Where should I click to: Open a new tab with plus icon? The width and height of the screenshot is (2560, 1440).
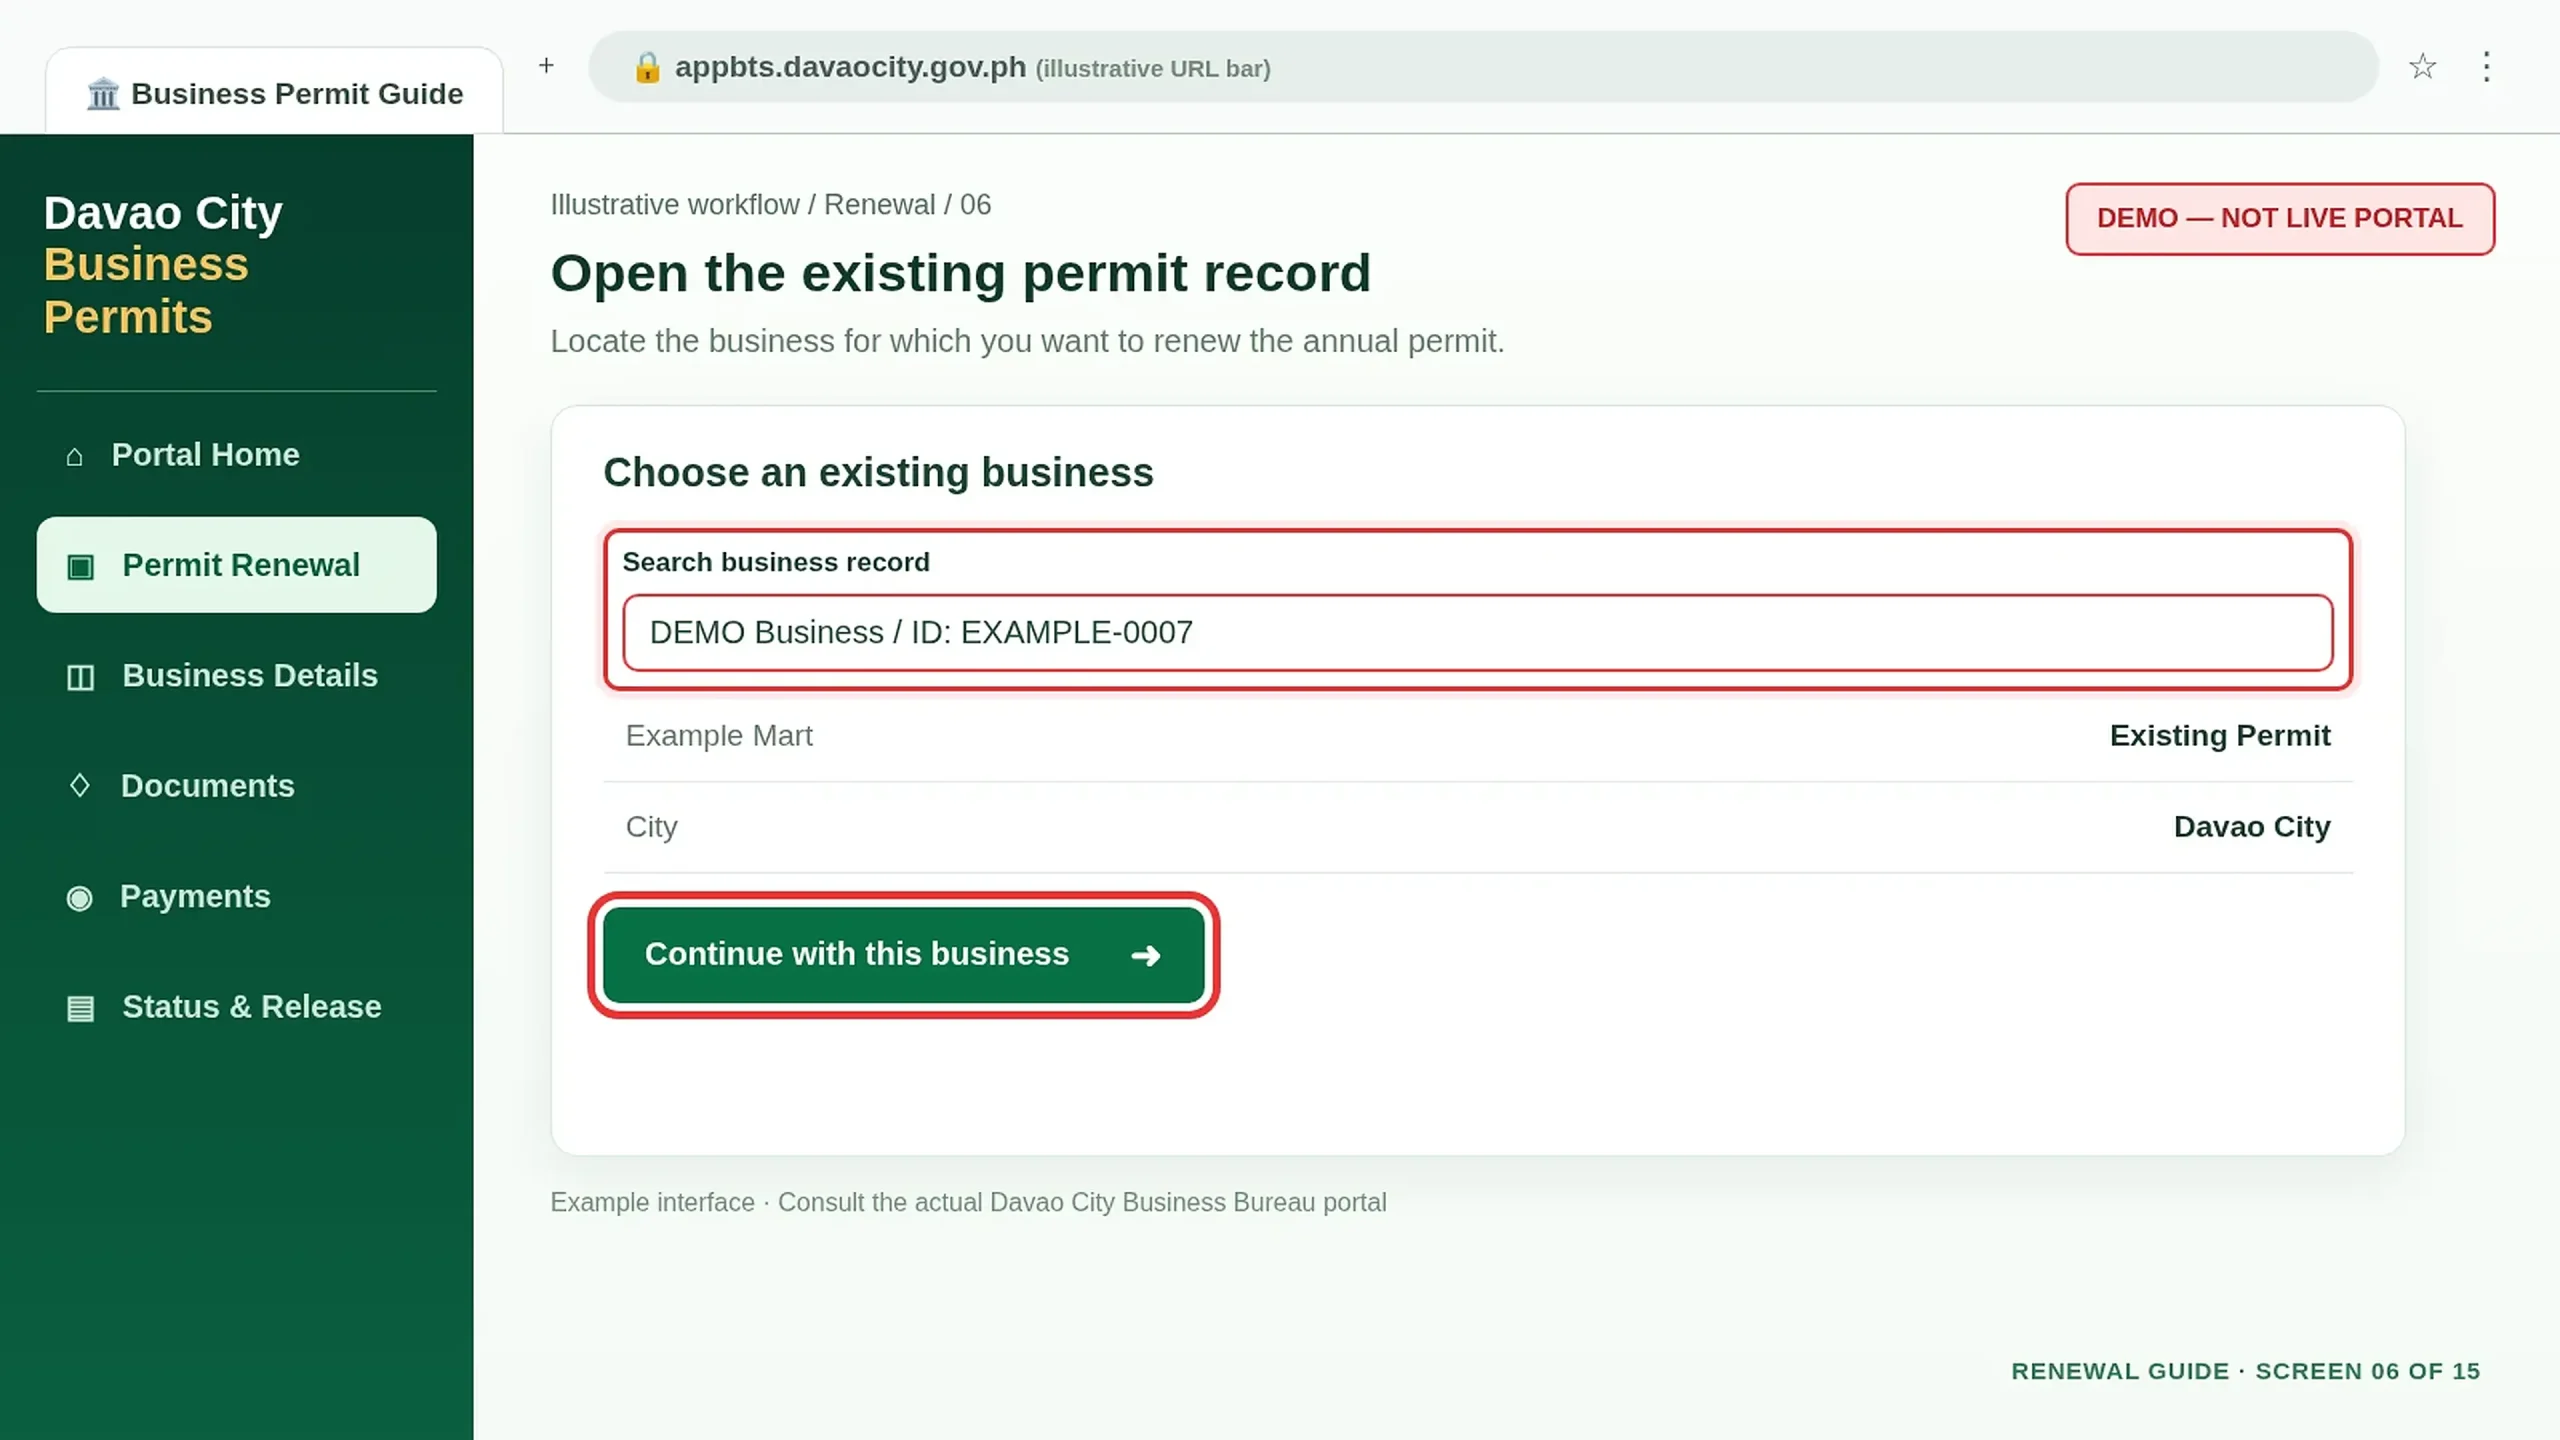coord(546,66)
